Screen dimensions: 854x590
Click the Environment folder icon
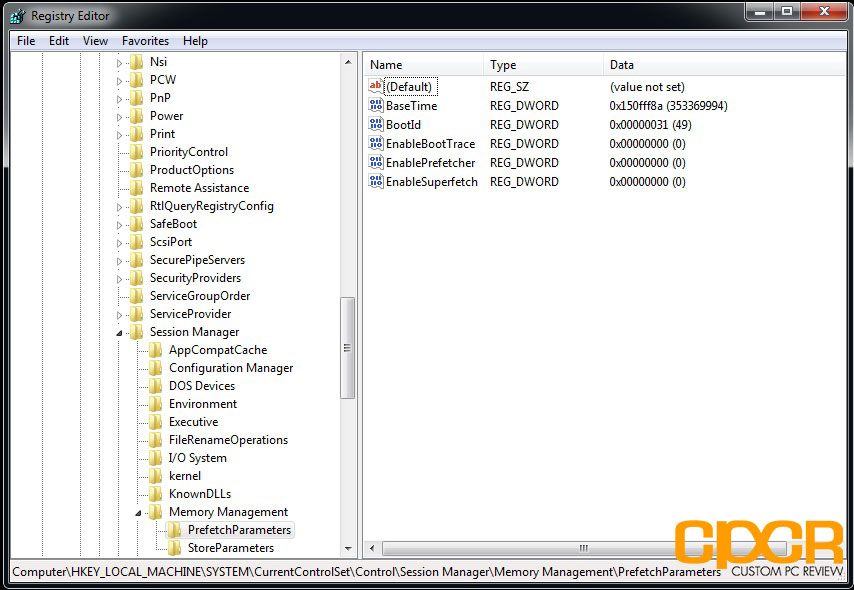pos(155,404)
